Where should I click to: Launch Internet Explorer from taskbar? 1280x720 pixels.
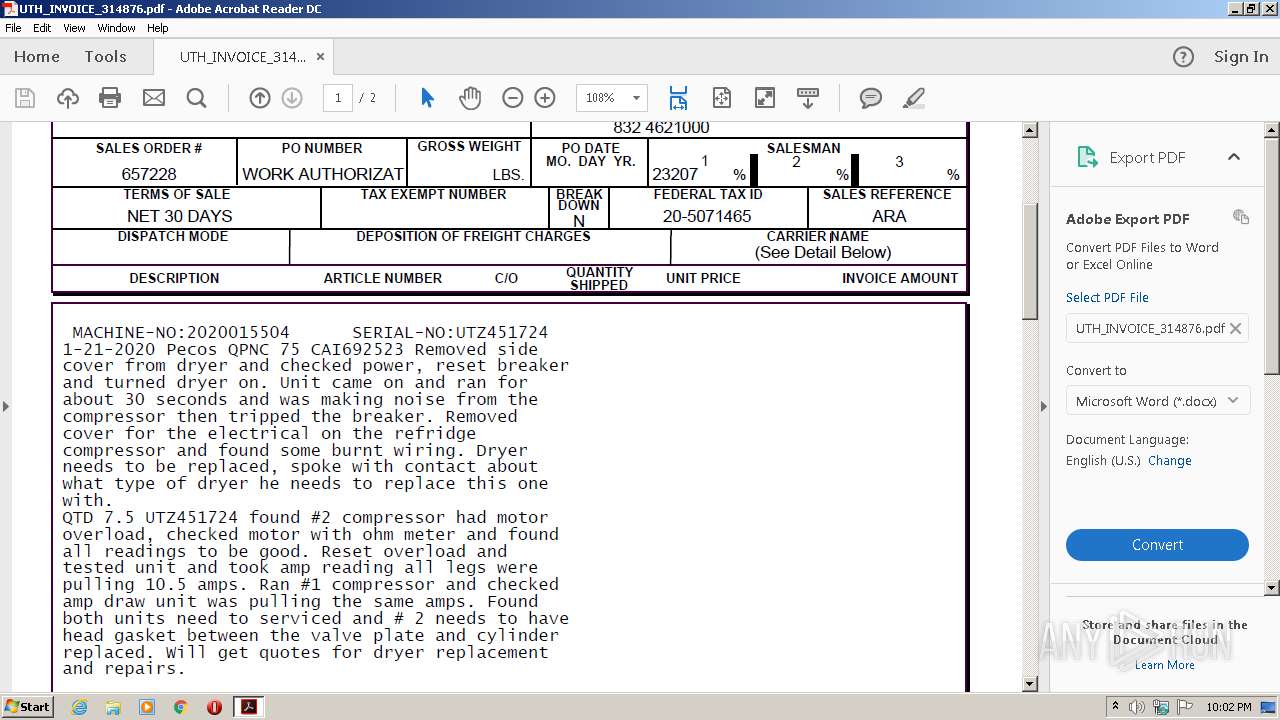tap(79, 707)
